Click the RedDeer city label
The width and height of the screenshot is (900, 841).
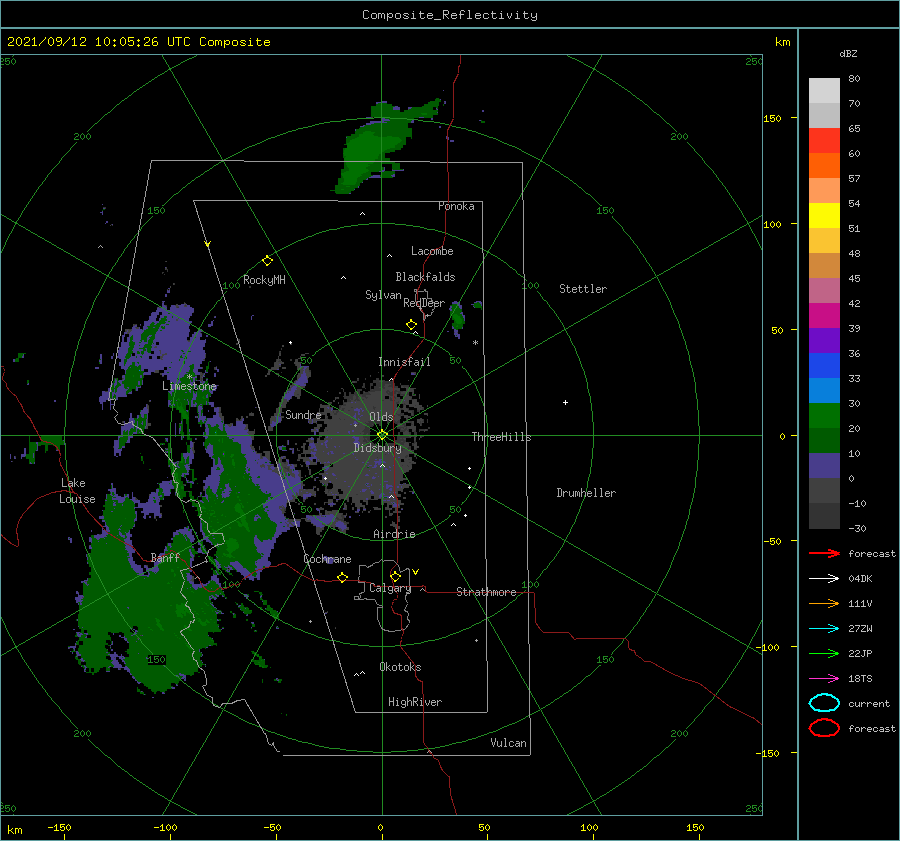(x=424, y=303)
